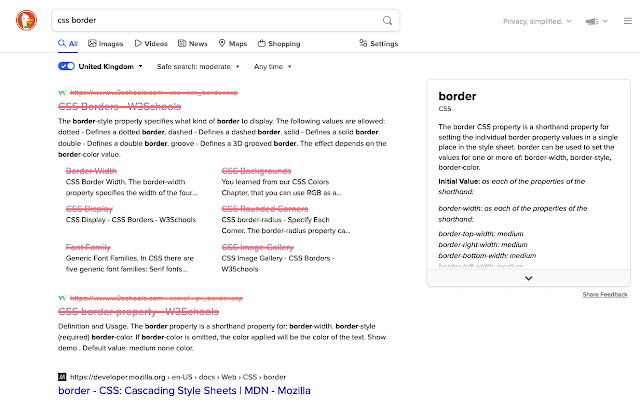640x400 pixels.
Task: Click the W3Schools favicon of second result
Action: [x=62, y=298]
